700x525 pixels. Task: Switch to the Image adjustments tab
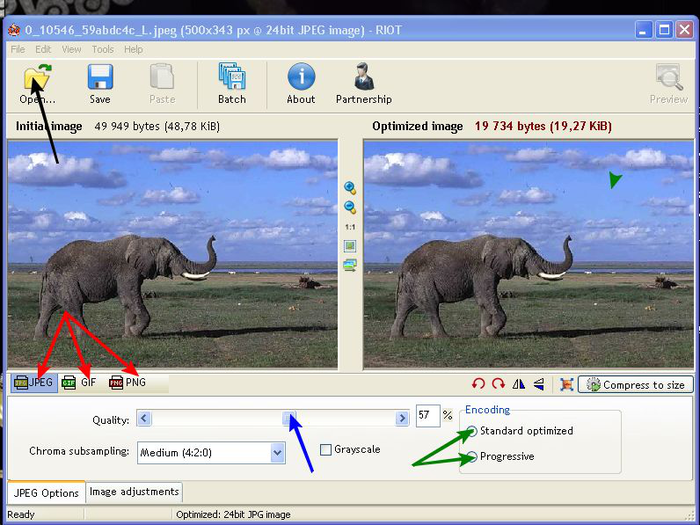click(134, 492)
